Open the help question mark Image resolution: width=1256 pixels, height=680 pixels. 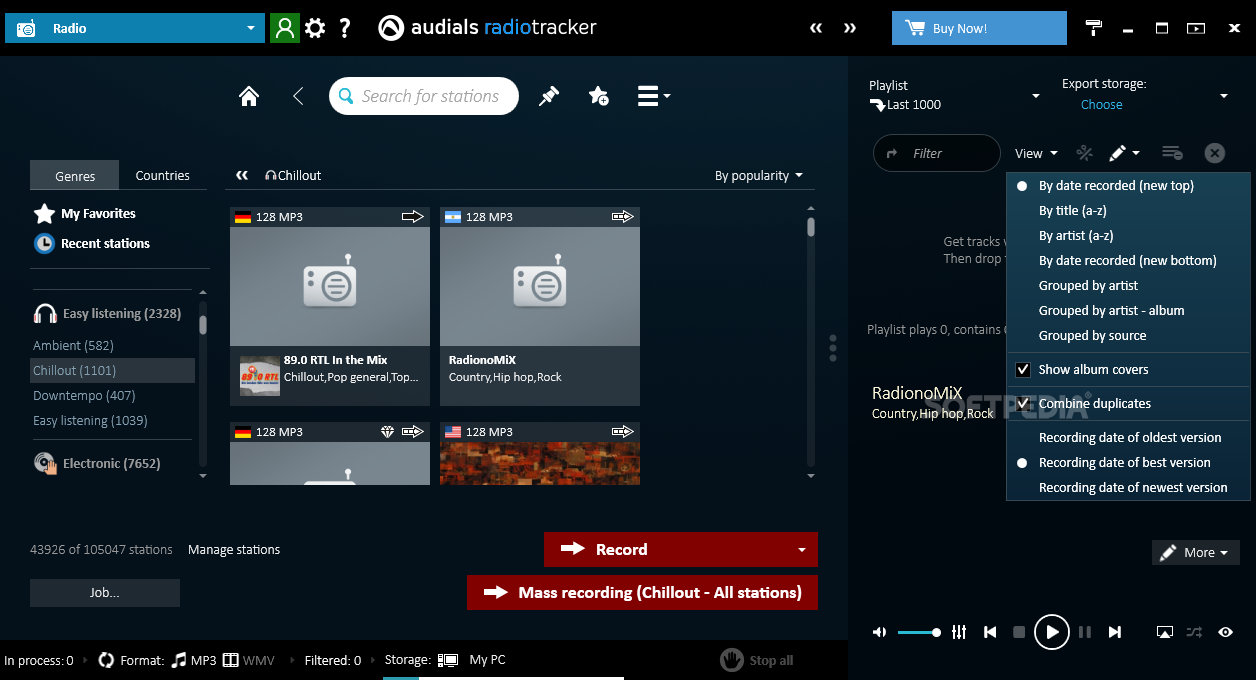tap(345, 28)
